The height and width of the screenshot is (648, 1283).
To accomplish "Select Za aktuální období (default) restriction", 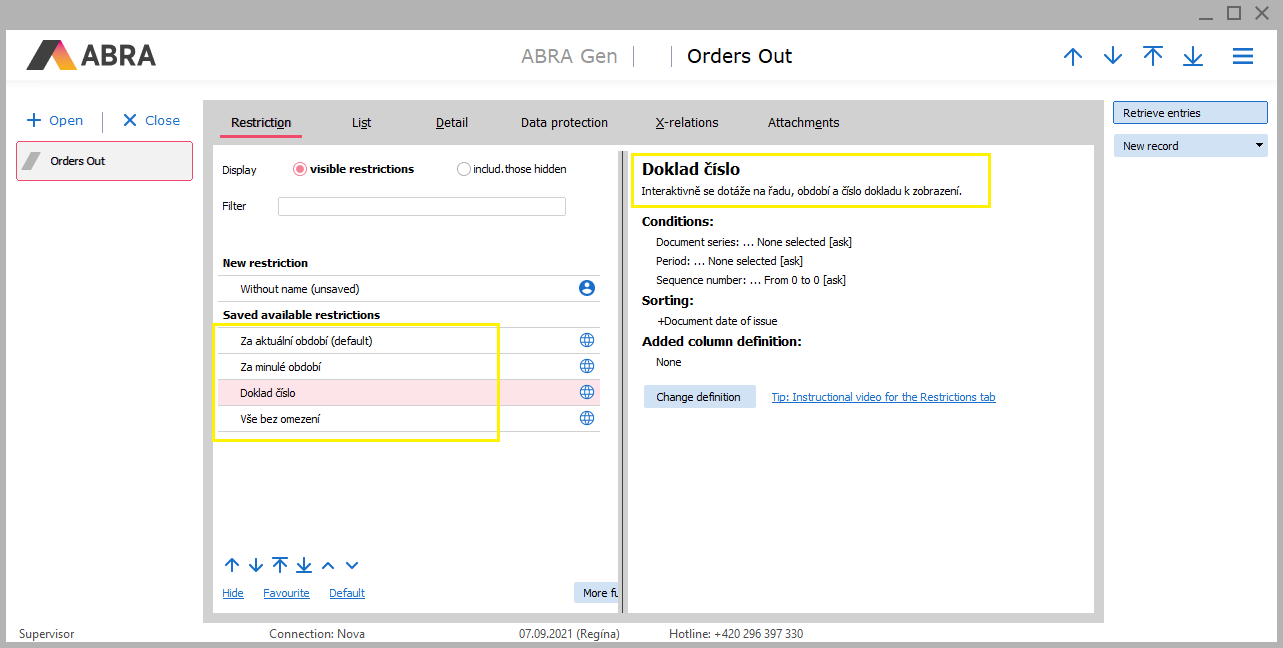I will pyautogui.click(x=409, y=341).
